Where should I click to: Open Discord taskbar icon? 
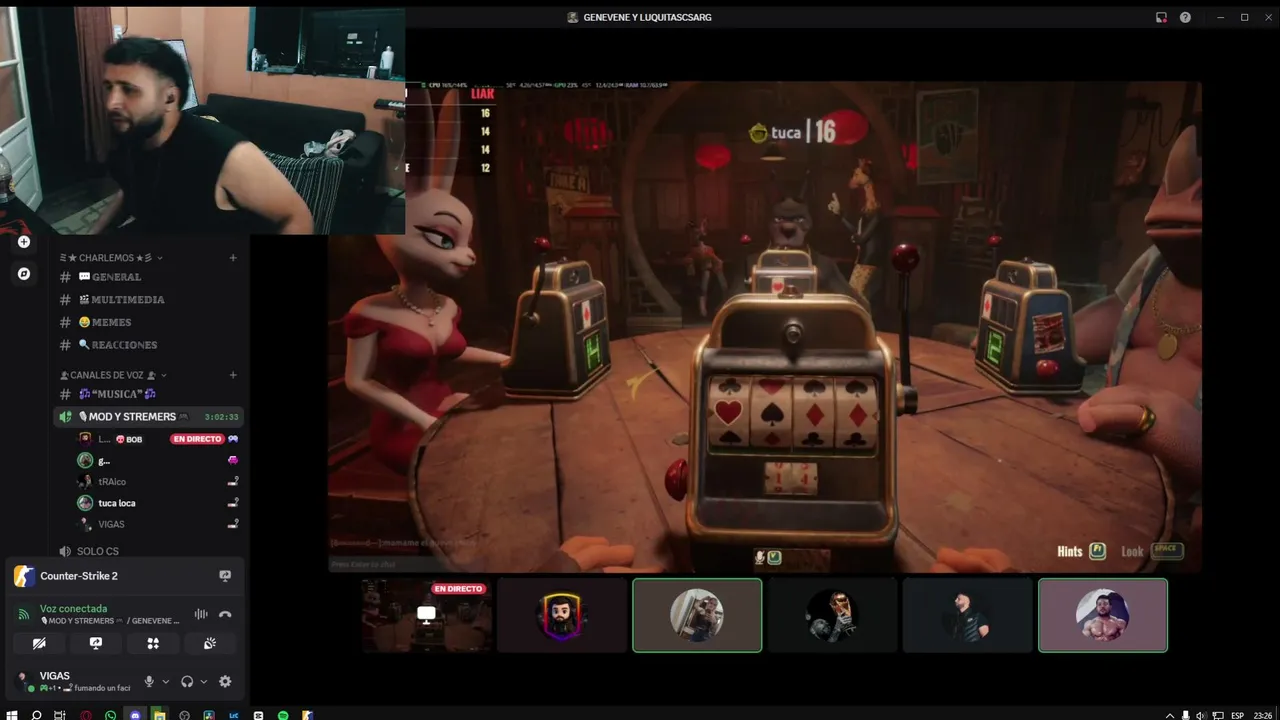click(x=135, y=715)
